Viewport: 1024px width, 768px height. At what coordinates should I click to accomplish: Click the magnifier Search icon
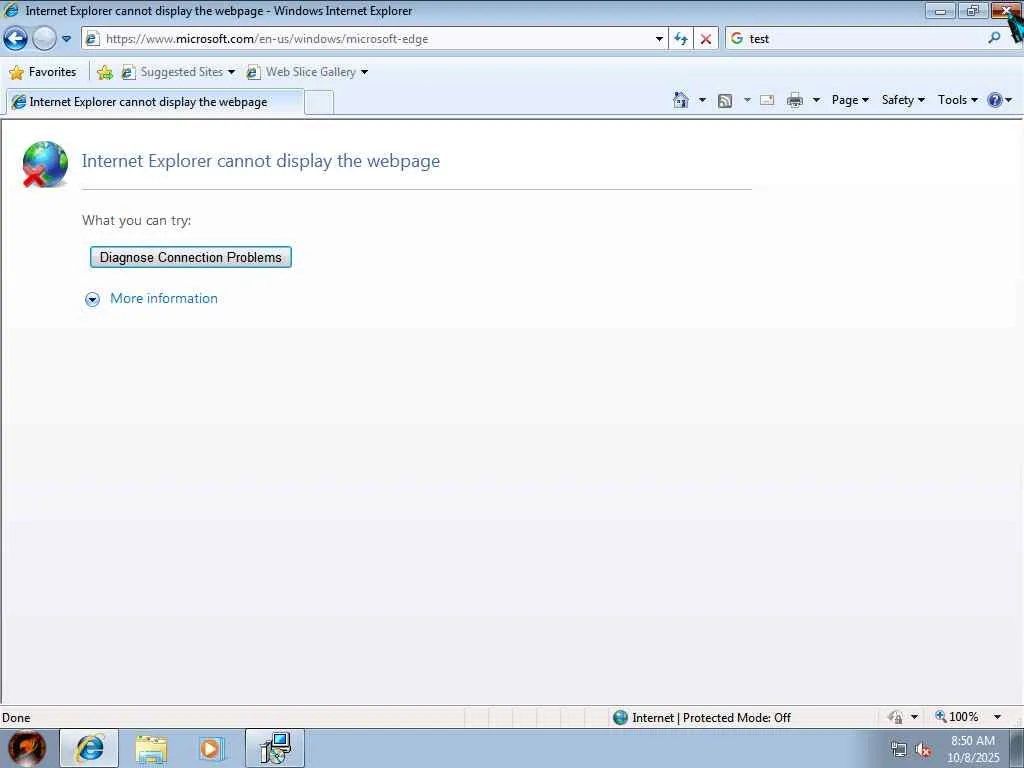994,38
